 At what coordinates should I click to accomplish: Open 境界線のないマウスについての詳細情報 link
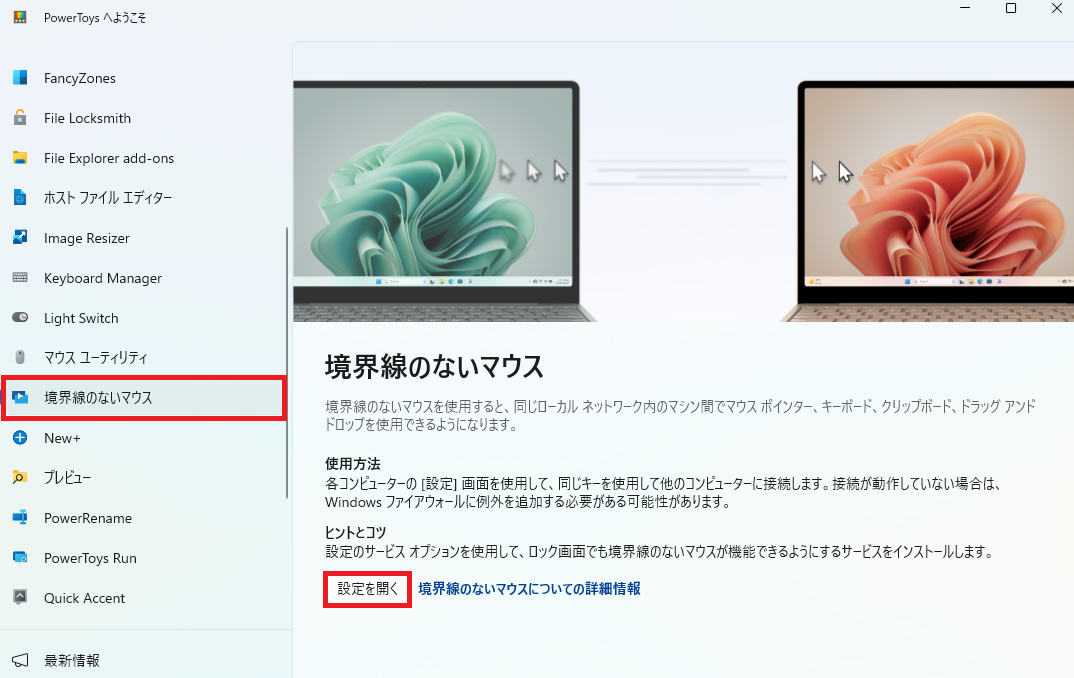coord(529,589)
